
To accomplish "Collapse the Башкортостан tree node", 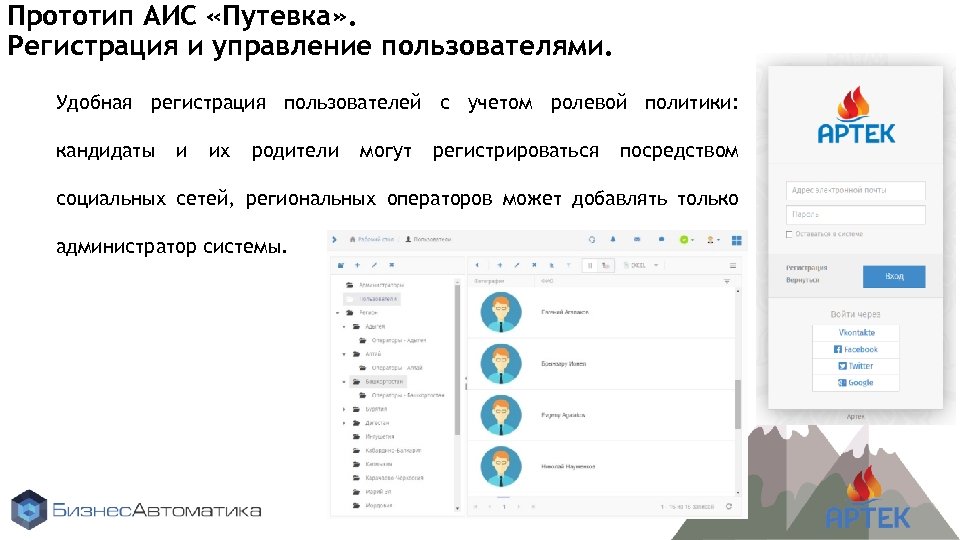I will pos(344,381).
